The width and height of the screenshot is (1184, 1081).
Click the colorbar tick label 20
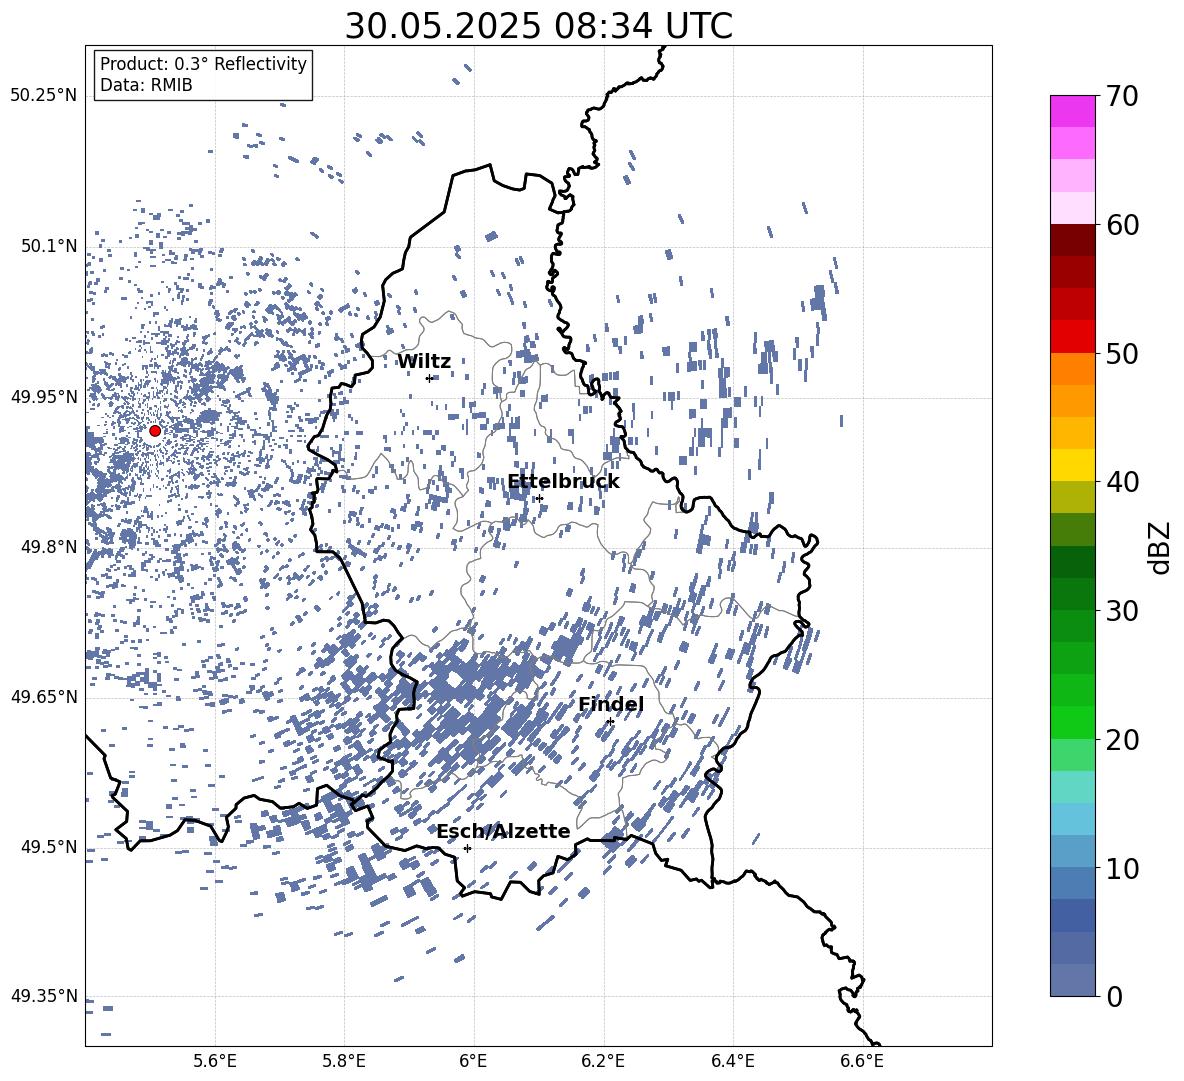[1122, 739]
